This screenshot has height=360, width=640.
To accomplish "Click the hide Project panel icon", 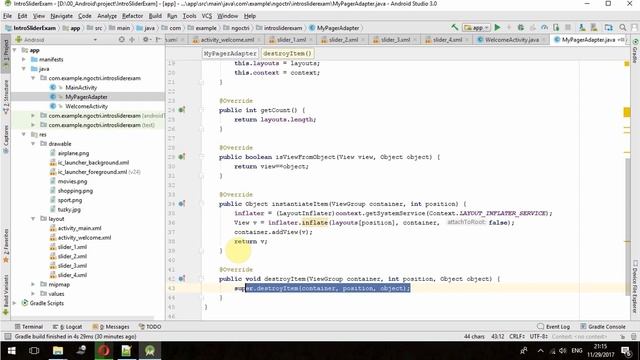I will click(158, 40).
